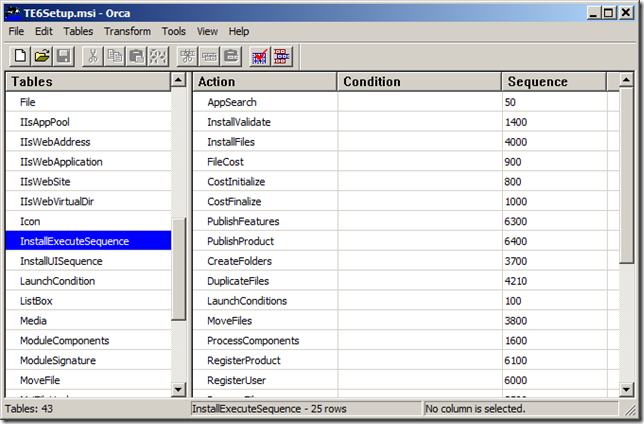Open the Edit menu

tap(44, 31)
